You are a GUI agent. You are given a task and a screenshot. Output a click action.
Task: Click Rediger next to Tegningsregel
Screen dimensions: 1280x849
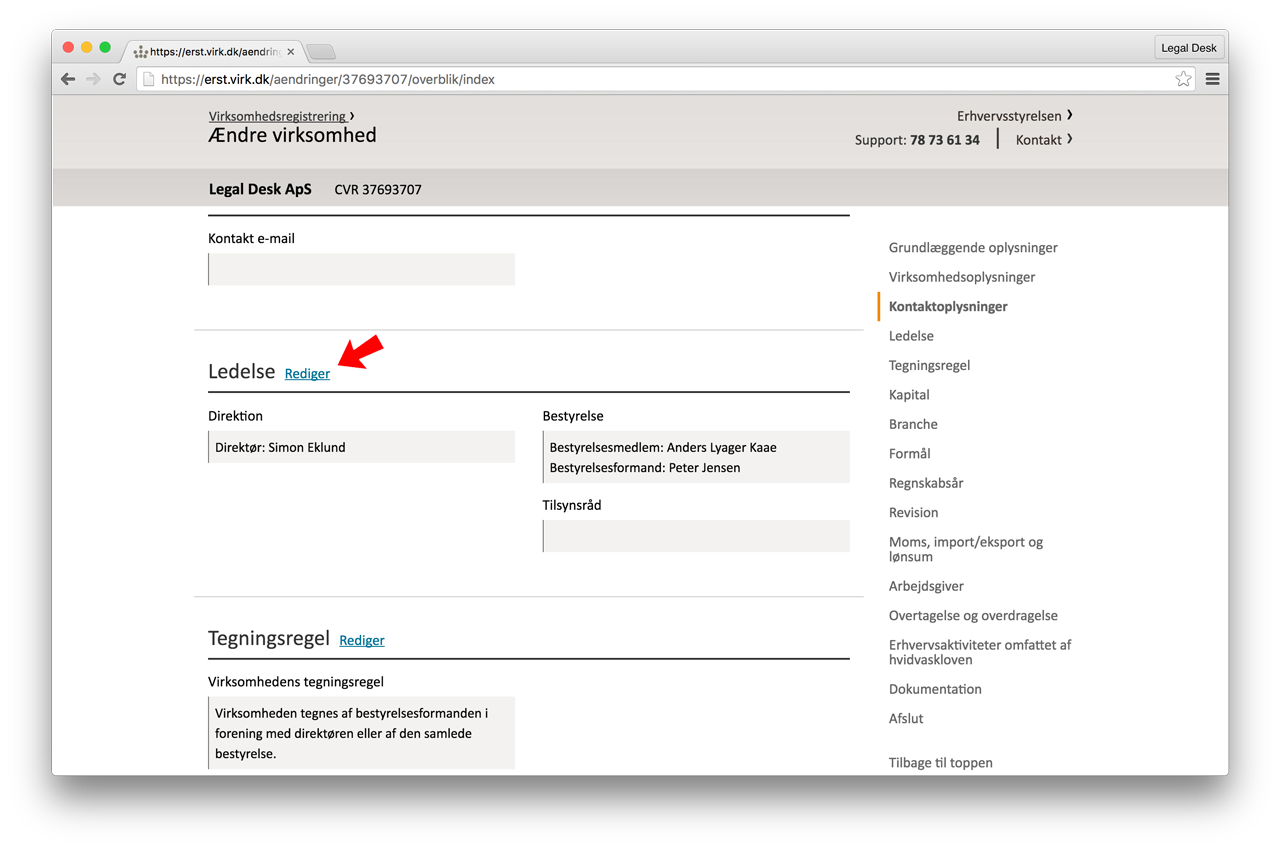362,640
